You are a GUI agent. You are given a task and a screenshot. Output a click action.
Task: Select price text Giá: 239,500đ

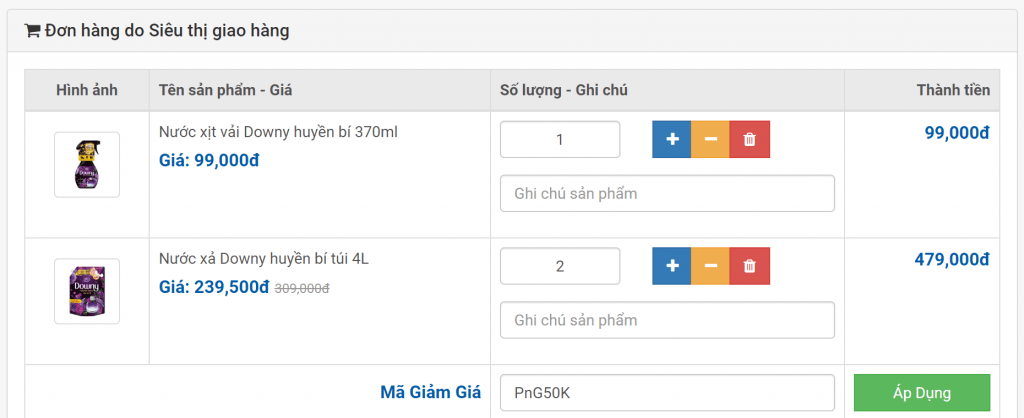click(x=214, y=287)
